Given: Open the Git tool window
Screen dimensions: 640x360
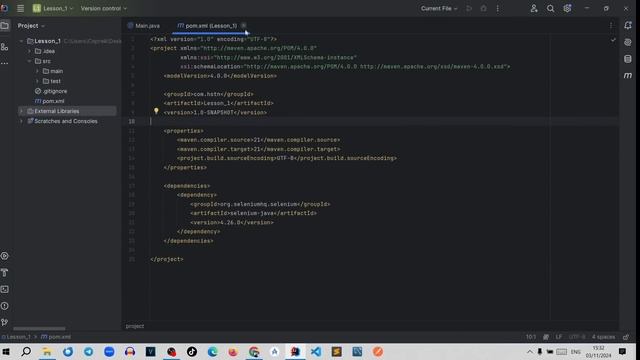Looking at the screenshot, I should click(x=4, y=322).
